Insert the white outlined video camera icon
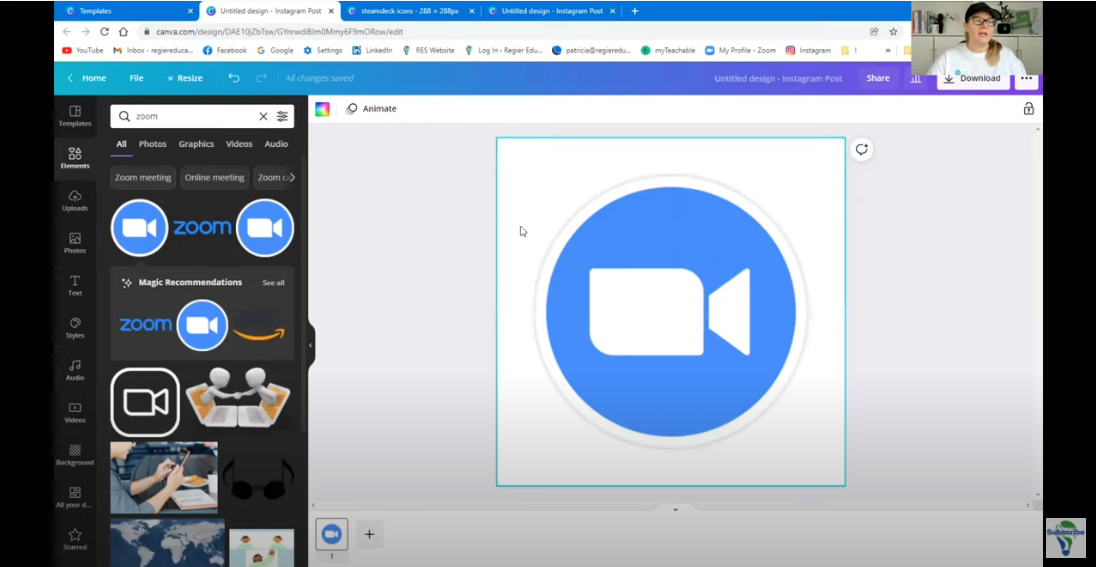This screenshot has width=1096, height=567. [145, 403]
